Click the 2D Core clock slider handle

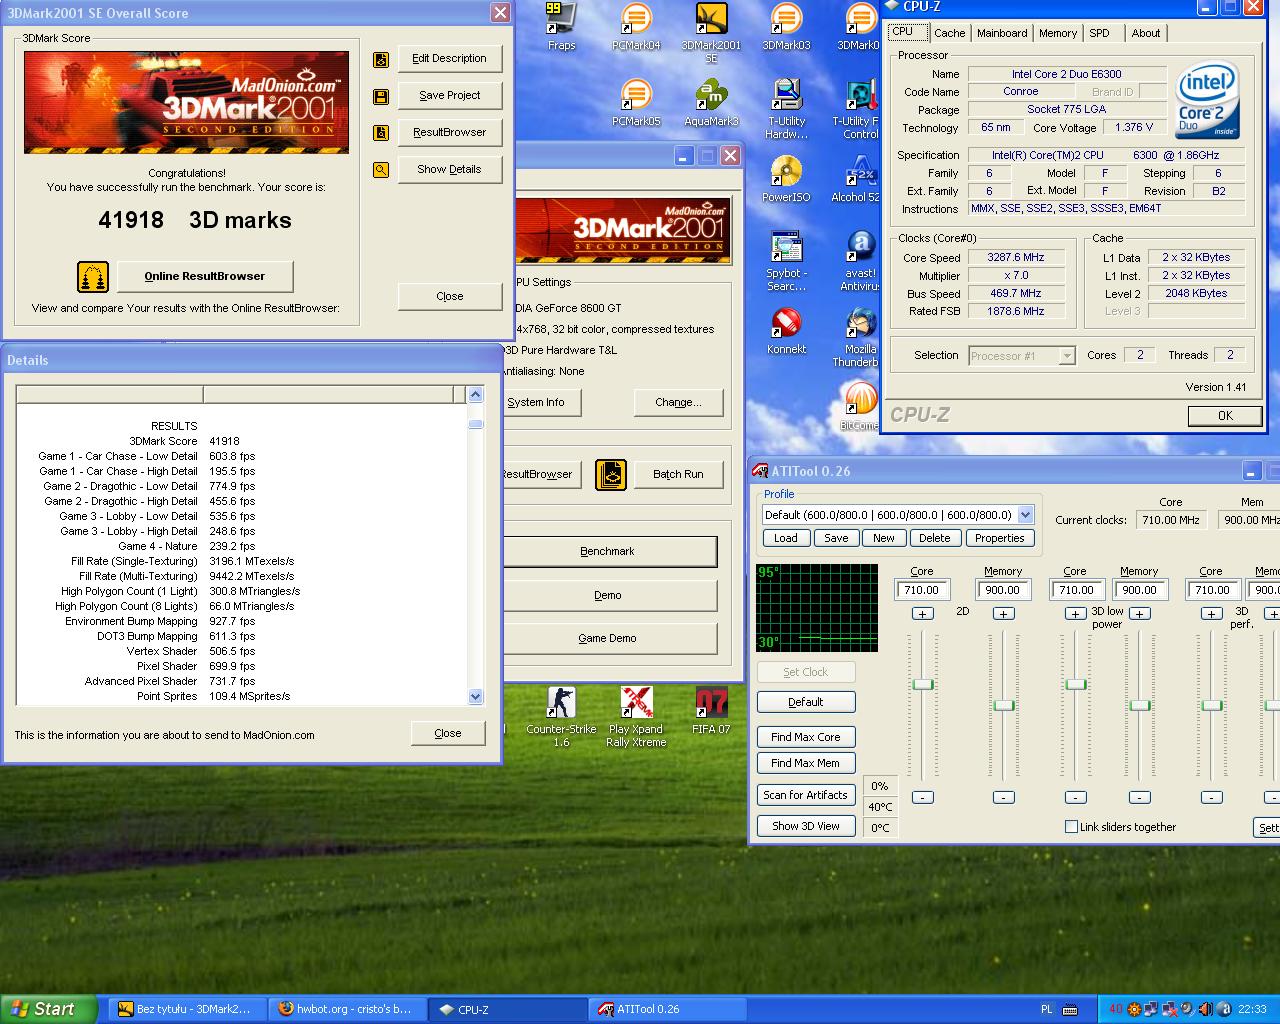[x=923, y=684]
